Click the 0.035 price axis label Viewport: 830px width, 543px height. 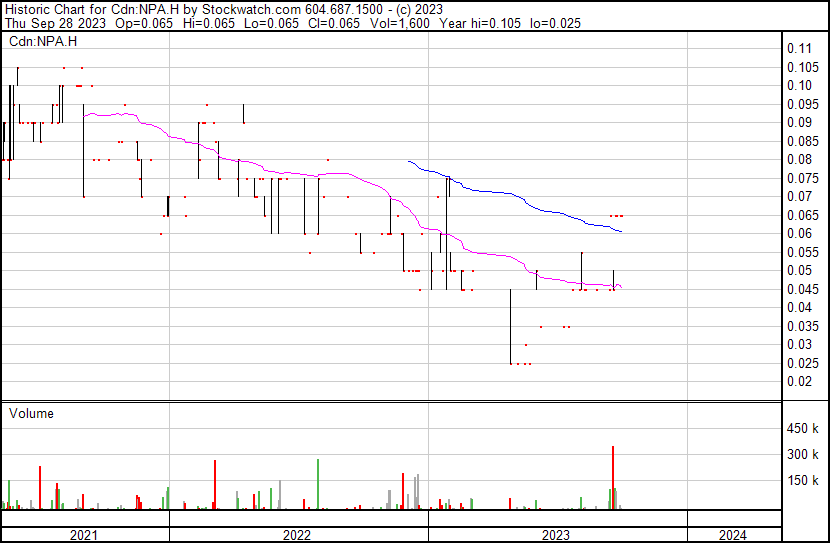click(x=803, y=327)
